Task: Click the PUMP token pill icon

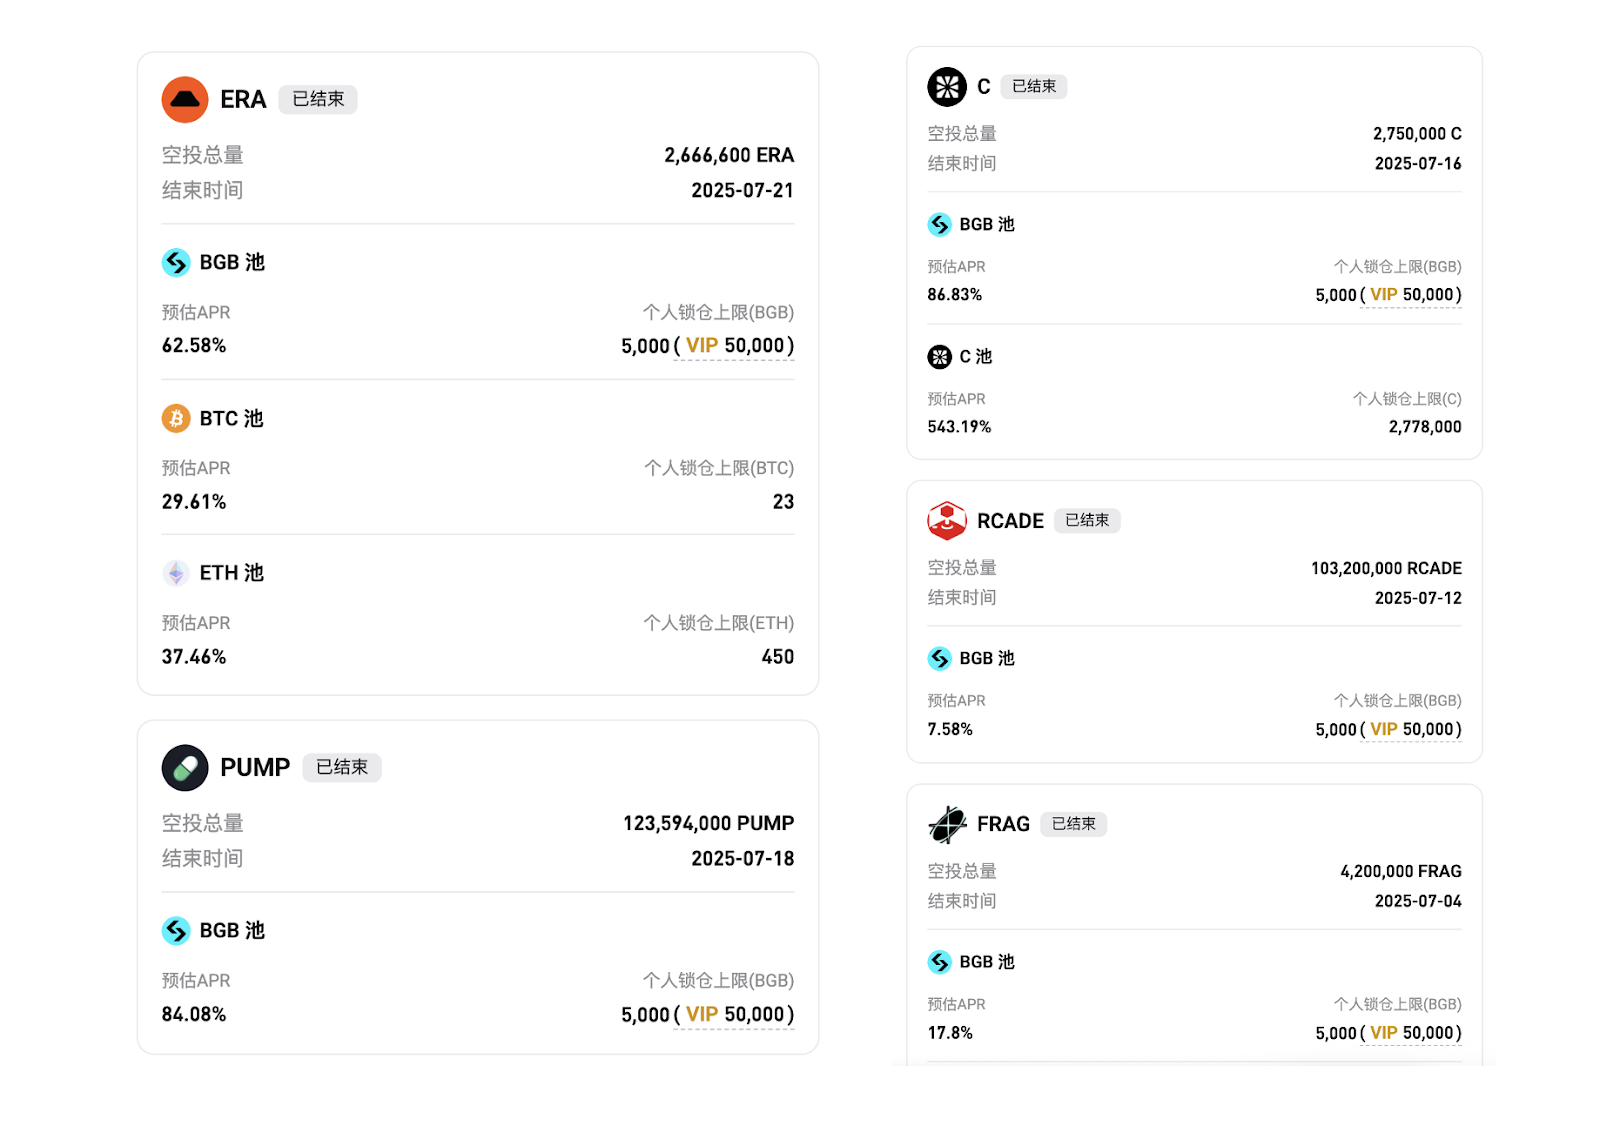Action: click(x=185, y=767)
